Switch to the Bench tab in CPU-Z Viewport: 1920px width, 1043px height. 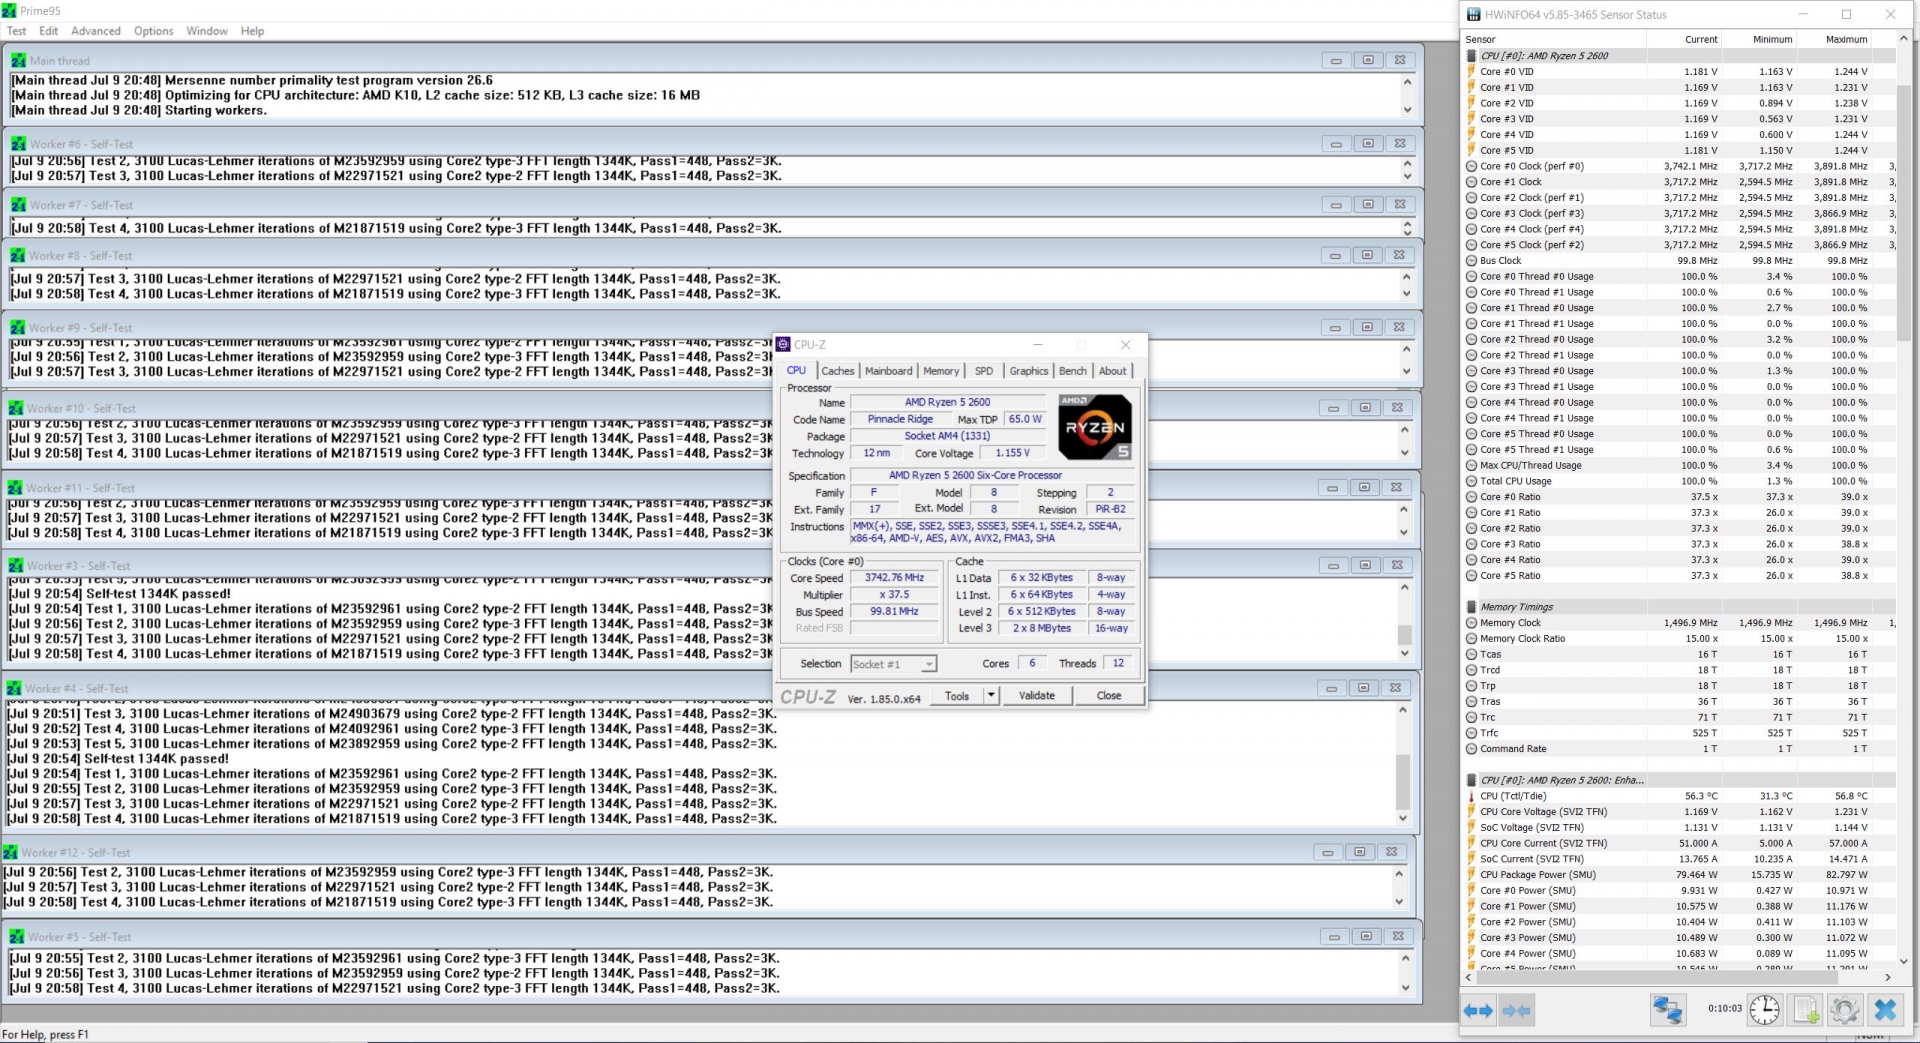[1073, 371]
